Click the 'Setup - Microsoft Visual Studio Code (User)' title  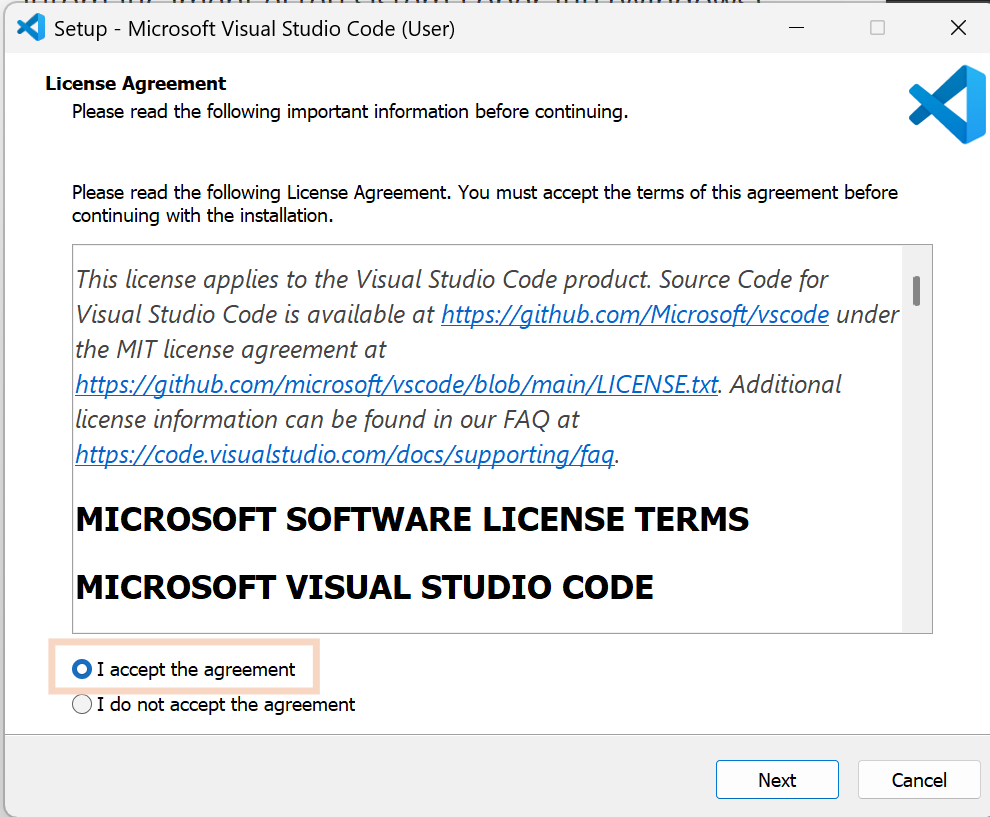coord(254,29)
